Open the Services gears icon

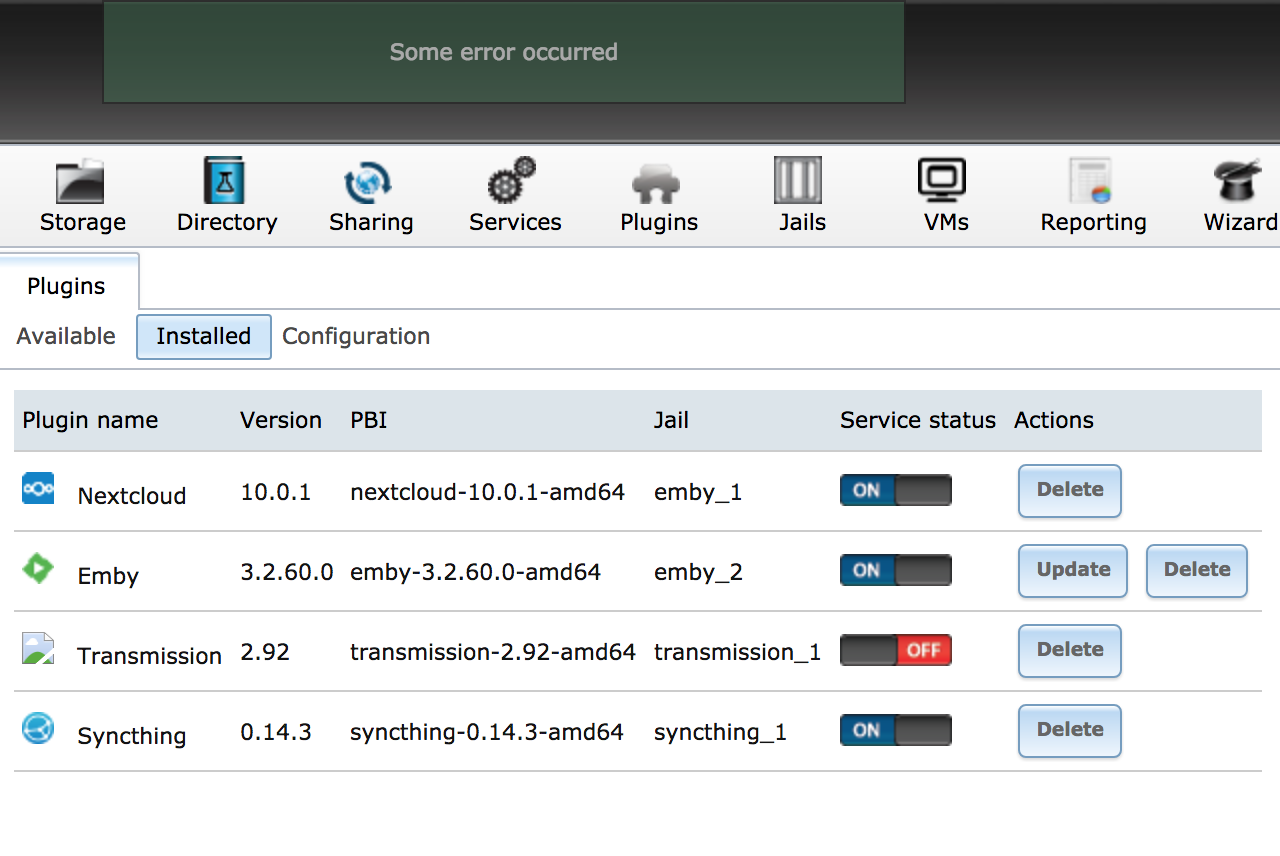[512, 181]
